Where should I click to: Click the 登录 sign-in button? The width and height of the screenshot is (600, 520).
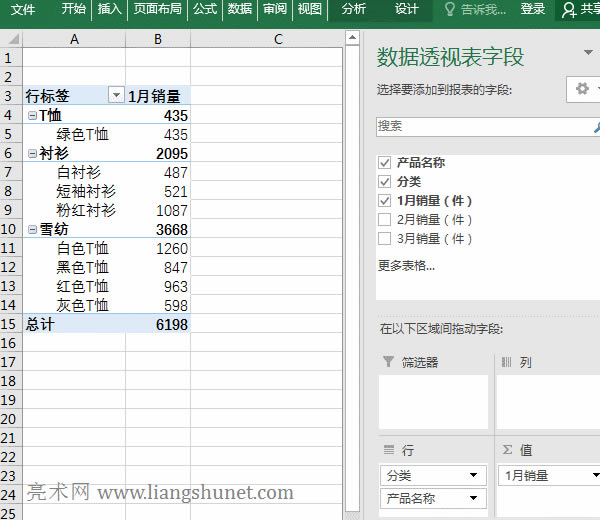coord(533,9)
